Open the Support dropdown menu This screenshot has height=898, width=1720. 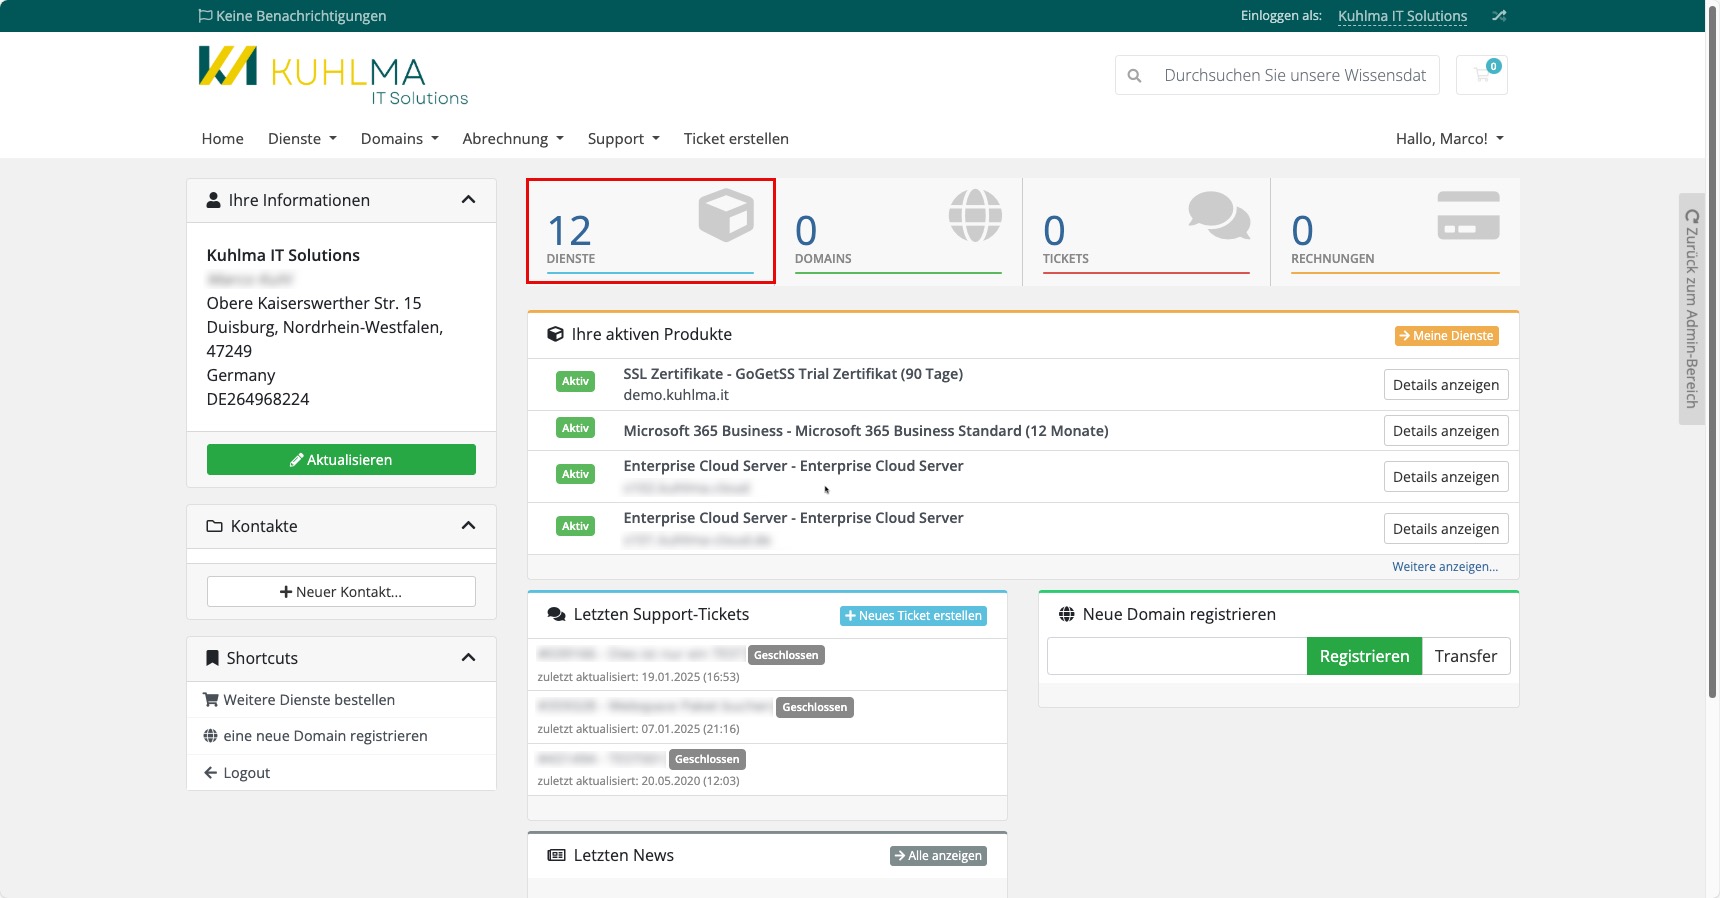click(624, 139)
